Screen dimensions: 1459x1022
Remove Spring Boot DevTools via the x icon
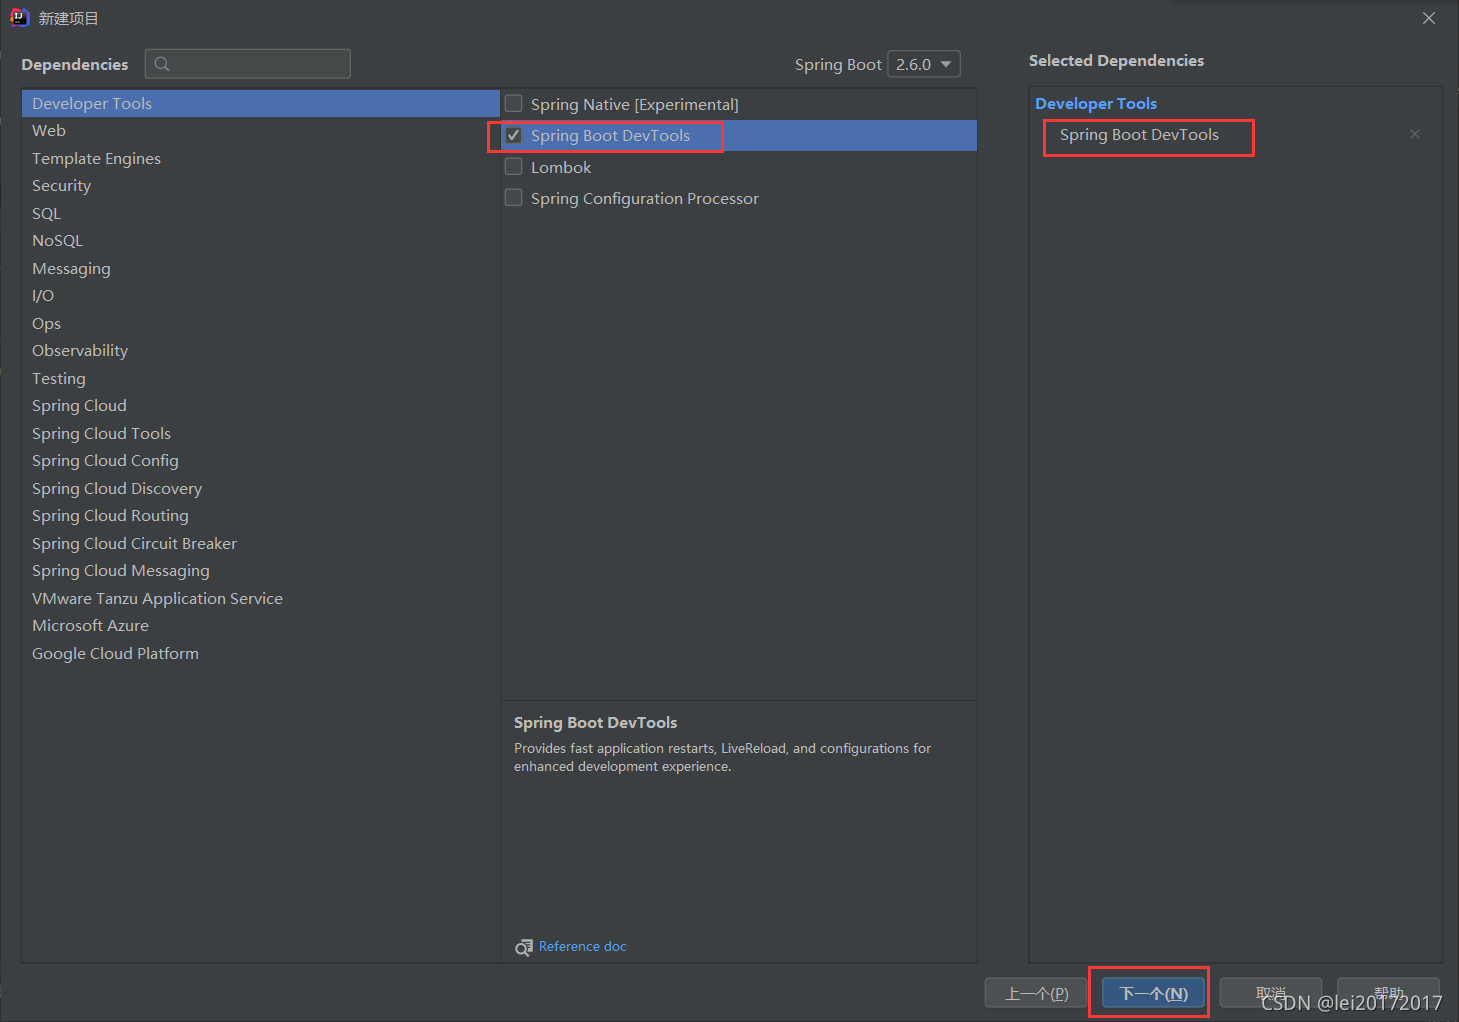pos(1414,134)
